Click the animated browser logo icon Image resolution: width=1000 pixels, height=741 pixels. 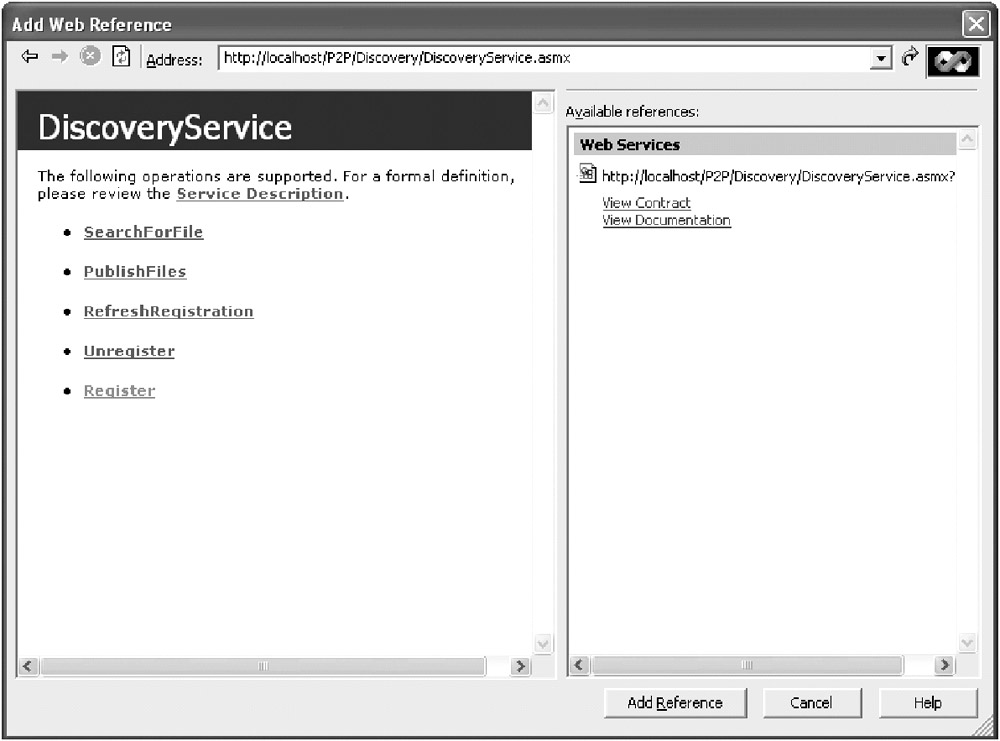point(951,59)
